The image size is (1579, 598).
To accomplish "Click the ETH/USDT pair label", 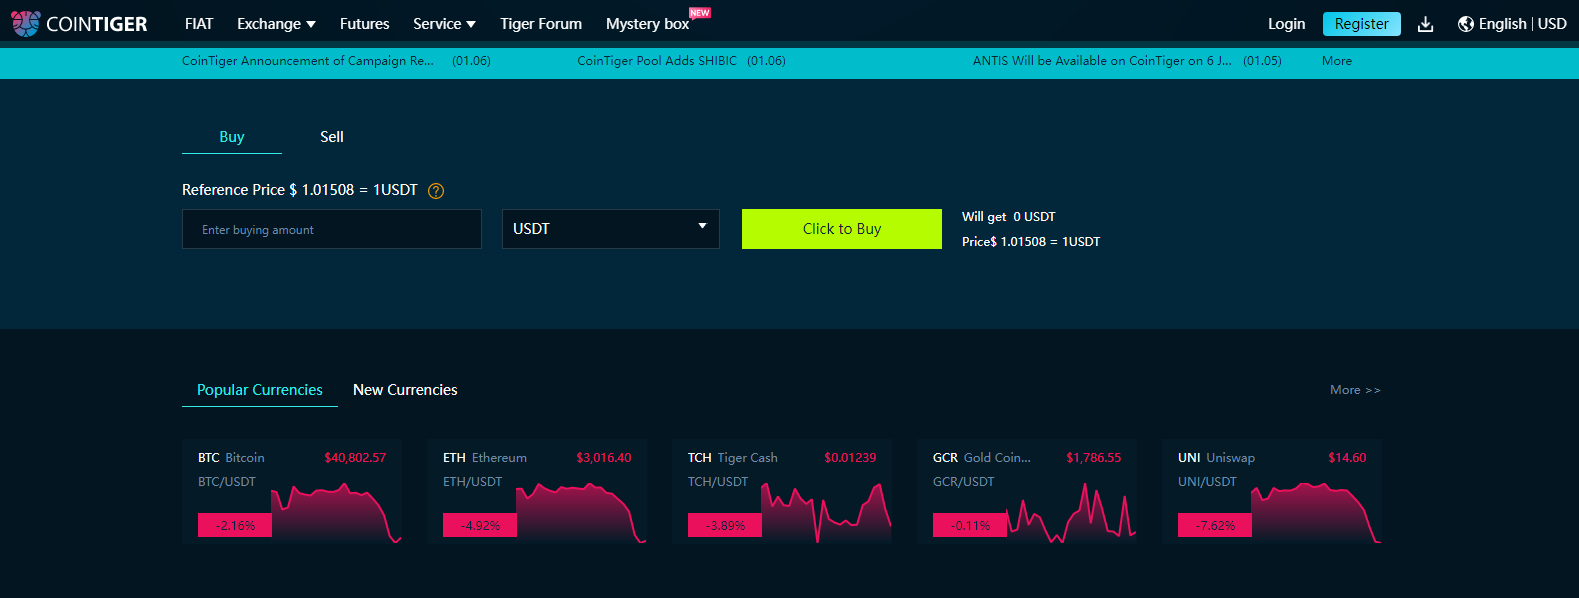I will [473, 482].
